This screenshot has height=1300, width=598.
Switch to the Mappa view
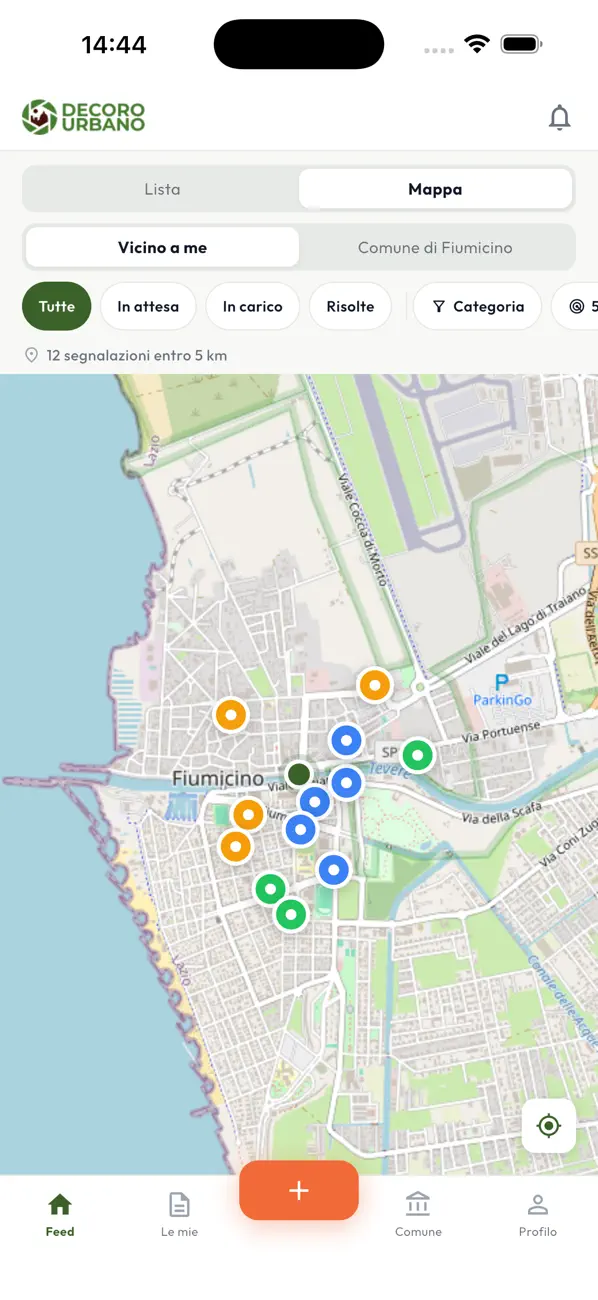[x=435, y=189]
